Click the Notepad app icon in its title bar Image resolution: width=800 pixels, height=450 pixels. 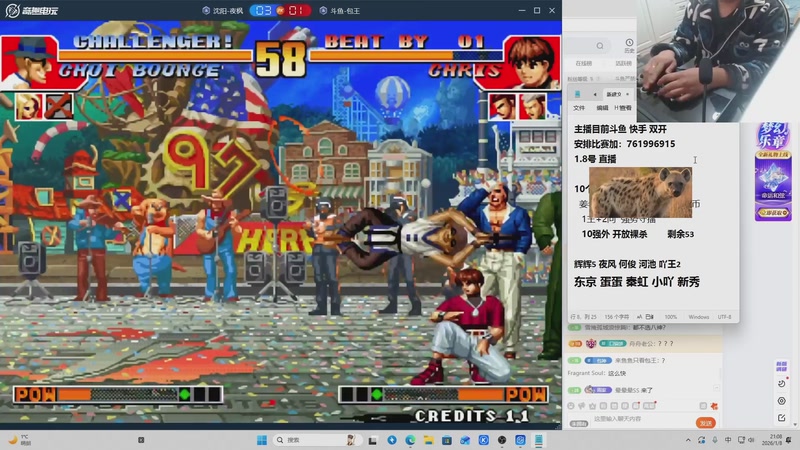tap(578, 94)
